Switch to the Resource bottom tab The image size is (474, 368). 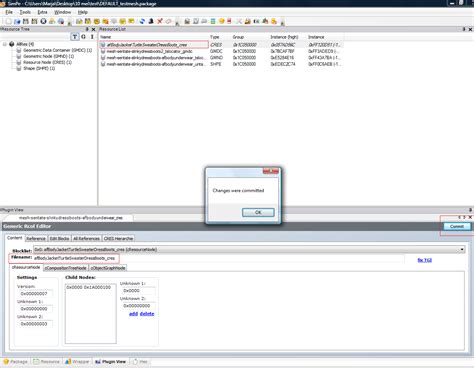coord(47,361)
